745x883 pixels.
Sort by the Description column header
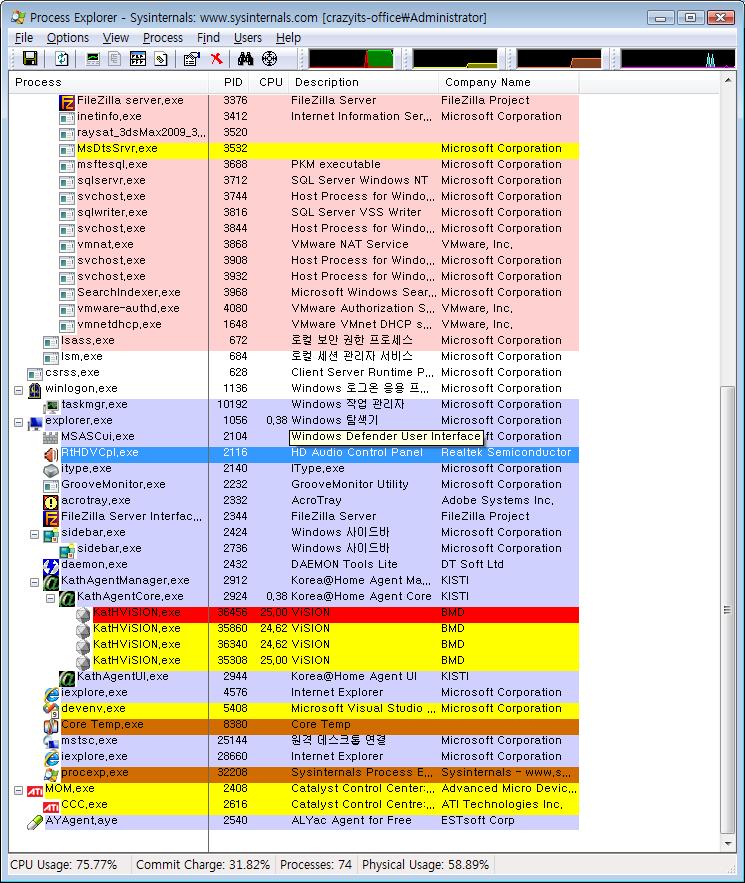point(363,82)
